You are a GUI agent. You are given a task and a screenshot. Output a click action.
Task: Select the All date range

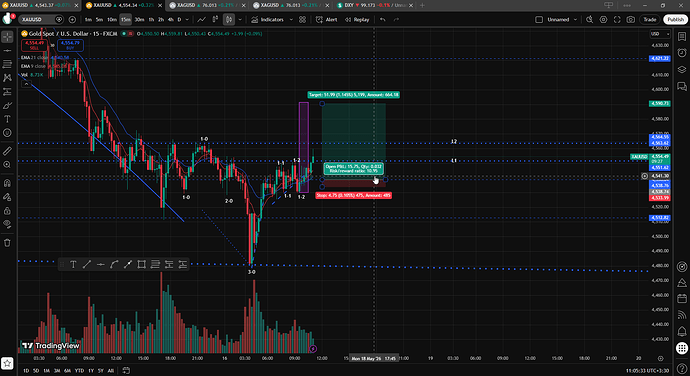(110, 371)
